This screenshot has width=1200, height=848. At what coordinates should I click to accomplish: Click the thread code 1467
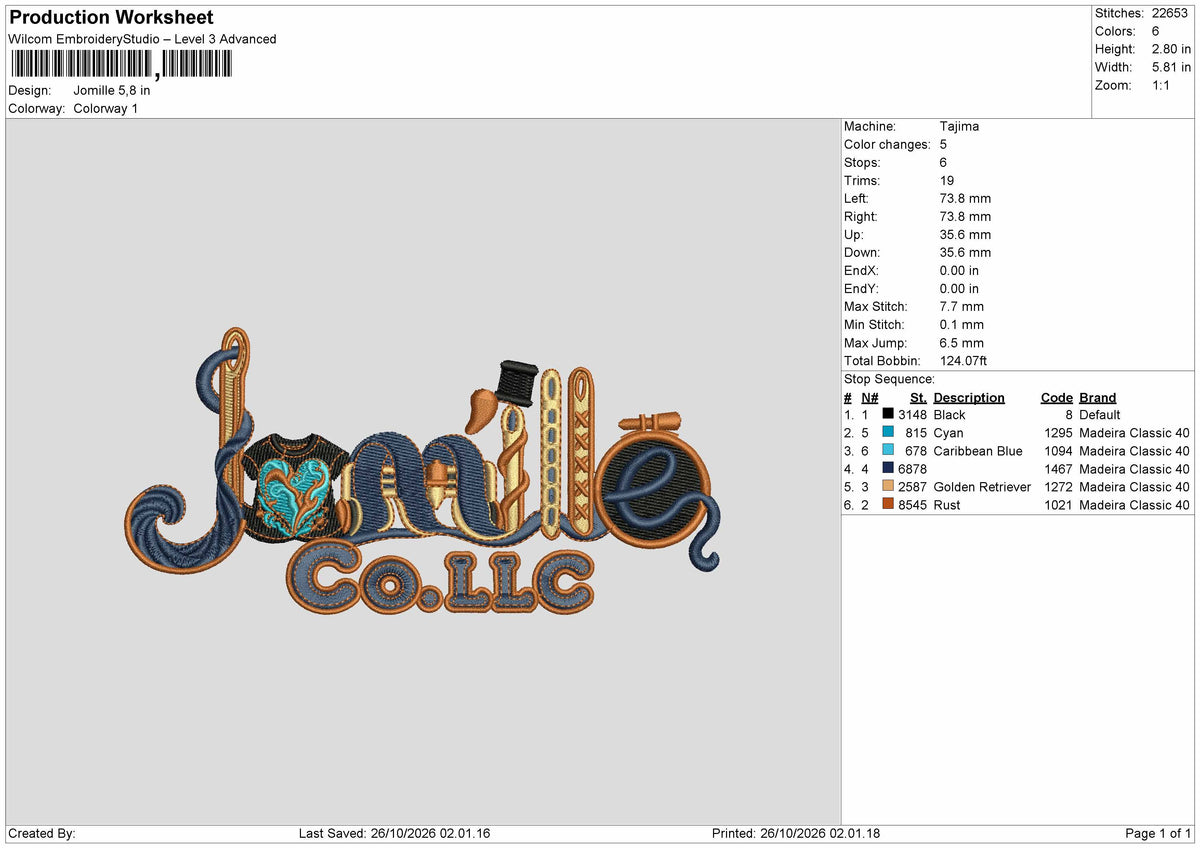[x=1057, y=468]
